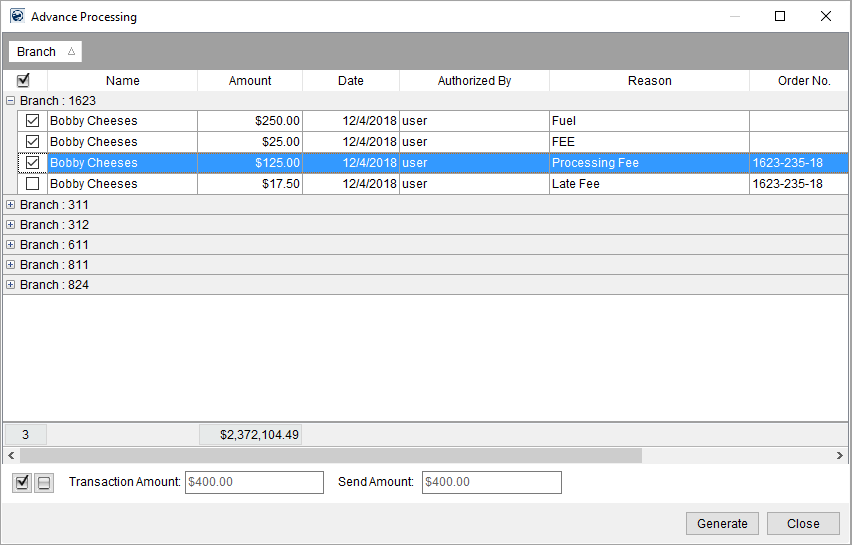Uncheck the Fuel advance row checkbox

click(32, 121)
